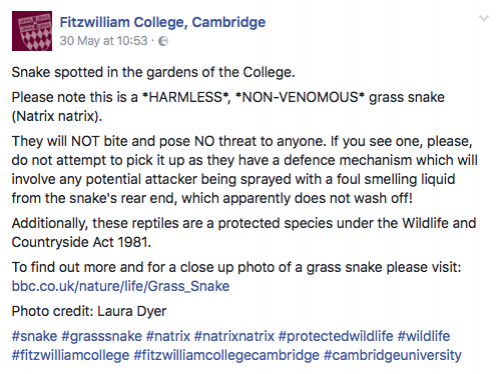Open the 30 May at 10:53 timestamp
This screenshot has height=374, width=500.
(x=104, y=41)
